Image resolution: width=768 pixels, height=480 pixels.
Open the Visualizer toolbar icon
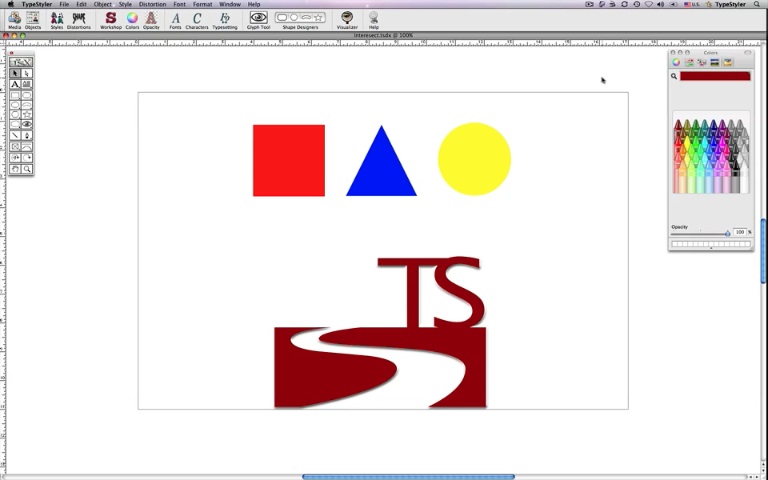click(x=347, y=20)
